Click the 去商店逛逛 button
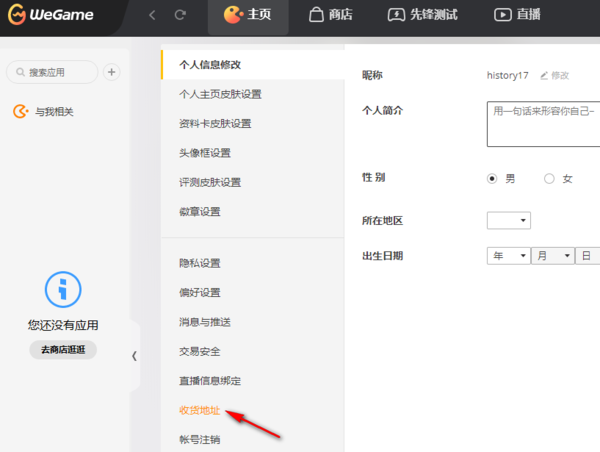The height and width of the screenshot is (452, 600). (x=63, y=349)
